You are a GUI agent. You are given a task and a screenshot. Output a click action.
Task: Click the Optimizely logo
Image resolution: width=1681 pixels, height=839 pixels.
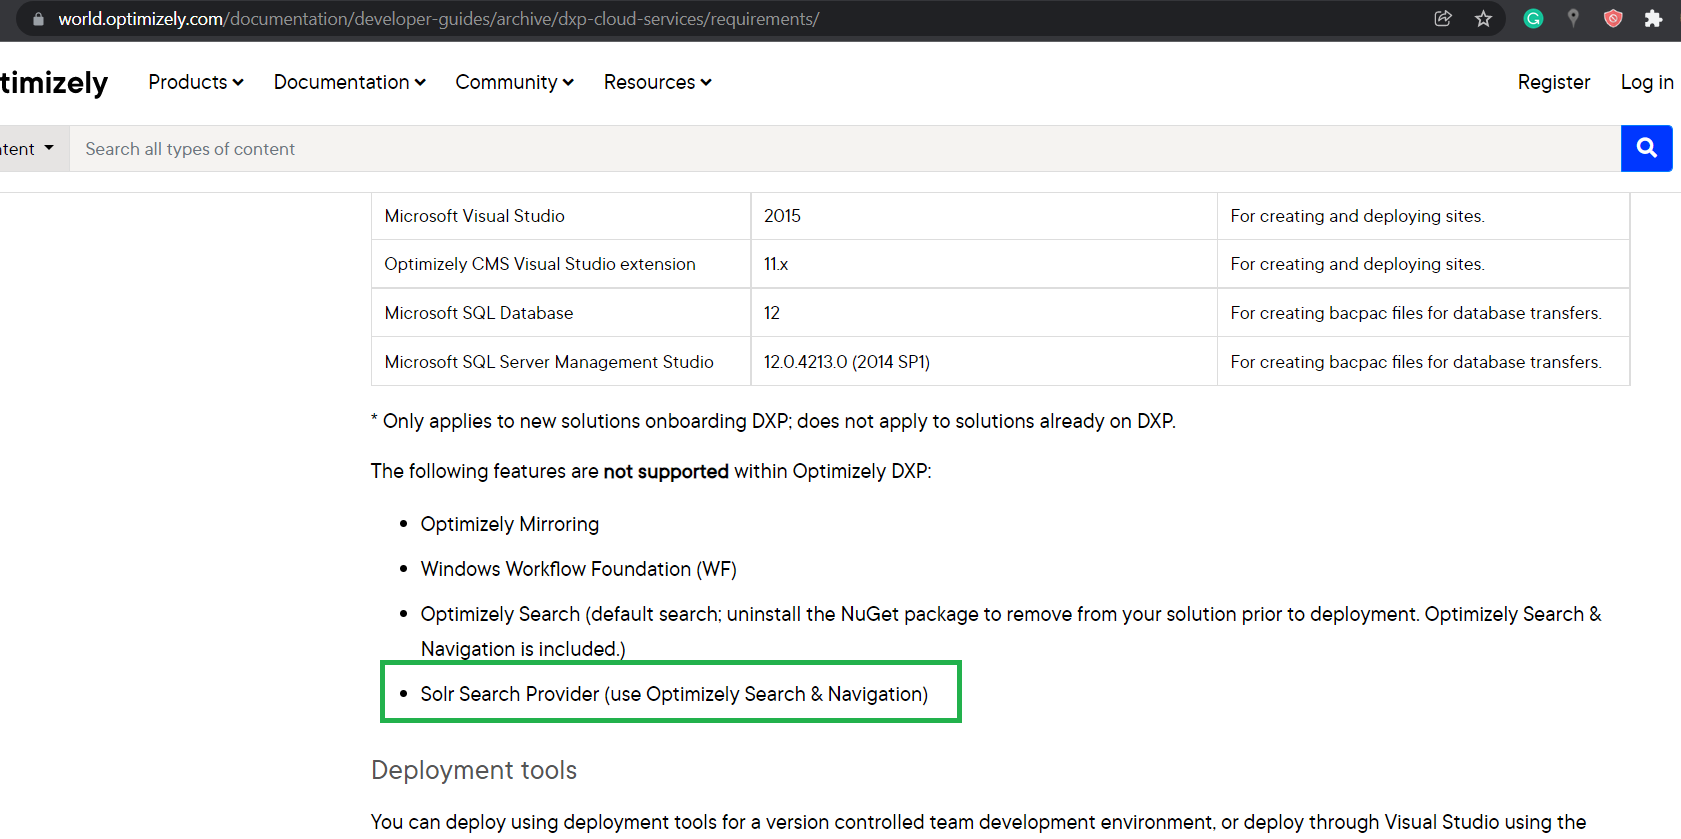click(x=53, y=82)
